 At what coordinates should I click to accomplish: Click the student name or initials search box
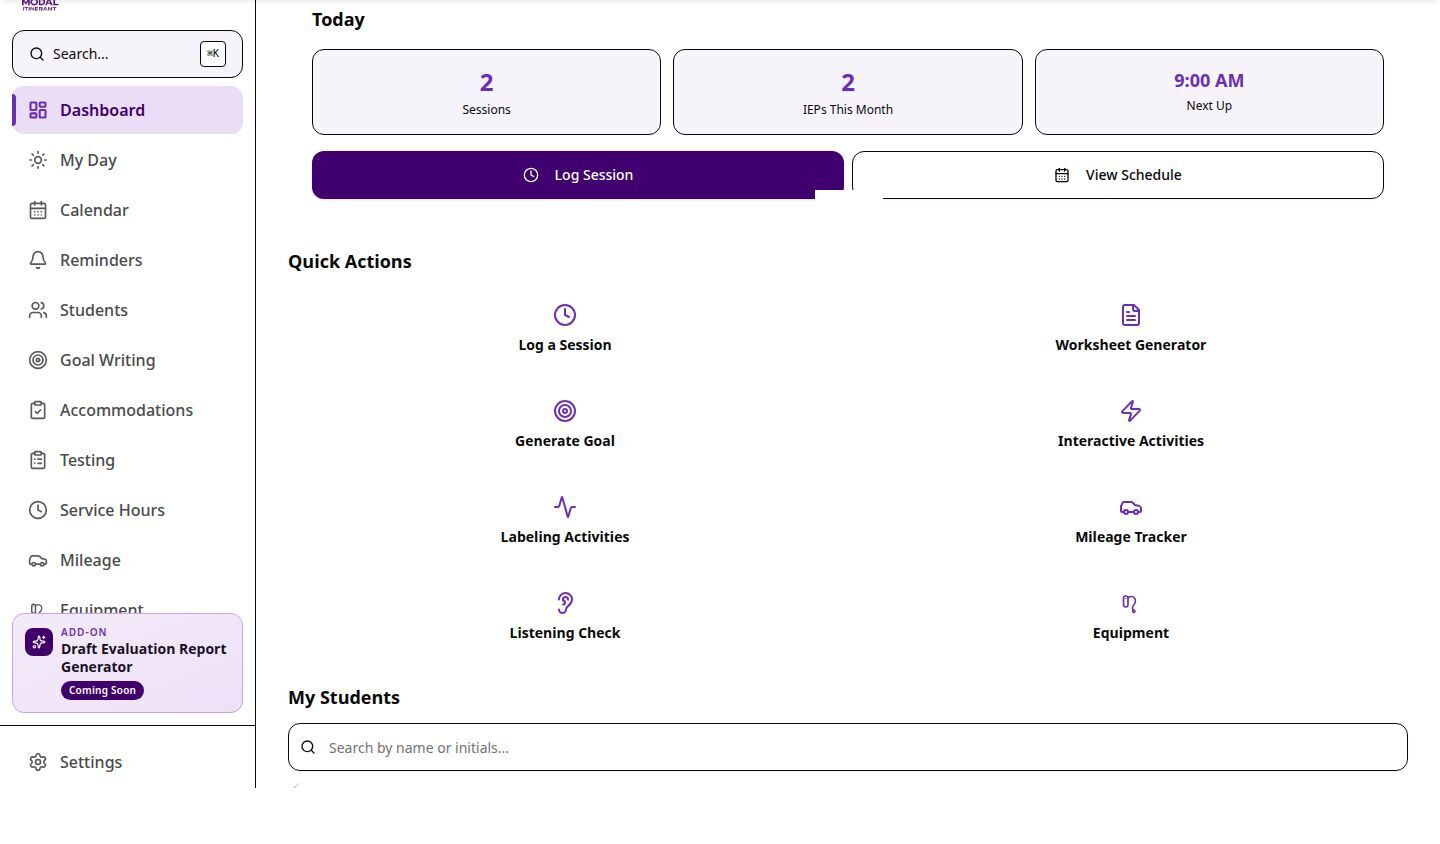pyautogui.click(x=848, y=747)
